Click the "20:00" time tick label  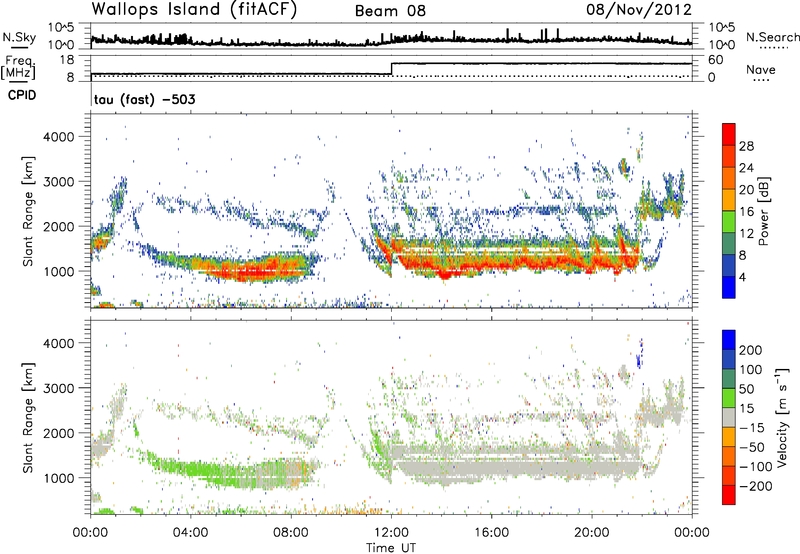point(592,533)
